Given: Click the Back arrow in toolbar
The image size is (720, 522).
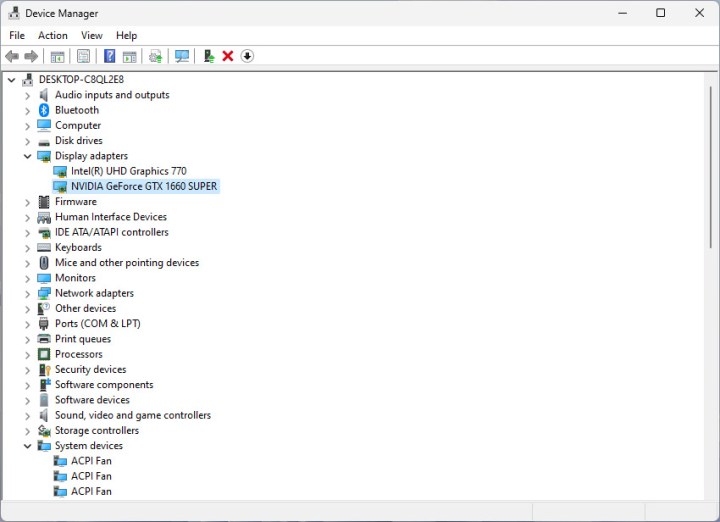Looking at the screenshot, I should pyautogui.click(x=12, y=56).
